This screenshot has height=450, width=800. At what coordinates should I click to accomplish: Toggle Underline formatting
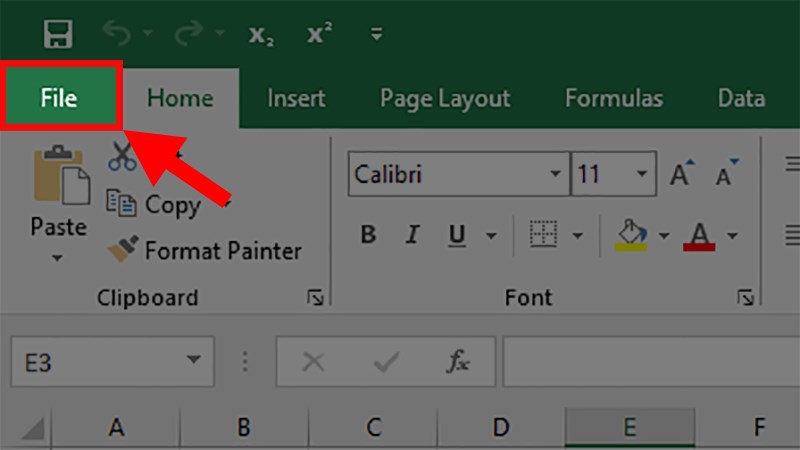[457, 236]
